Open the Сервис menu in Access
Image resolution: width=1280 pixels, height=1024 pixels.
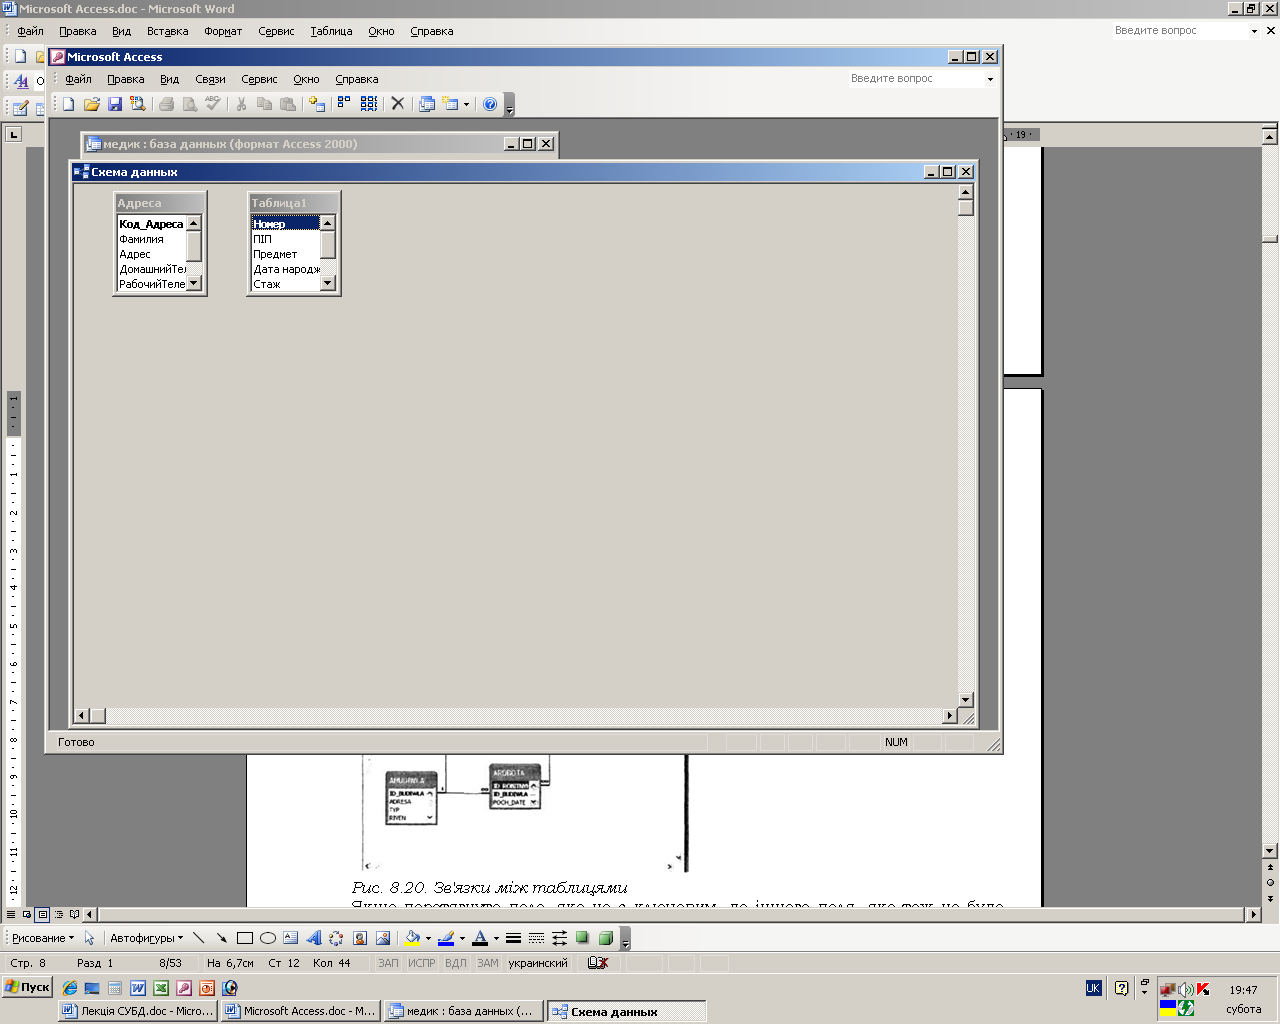point(259,79)
